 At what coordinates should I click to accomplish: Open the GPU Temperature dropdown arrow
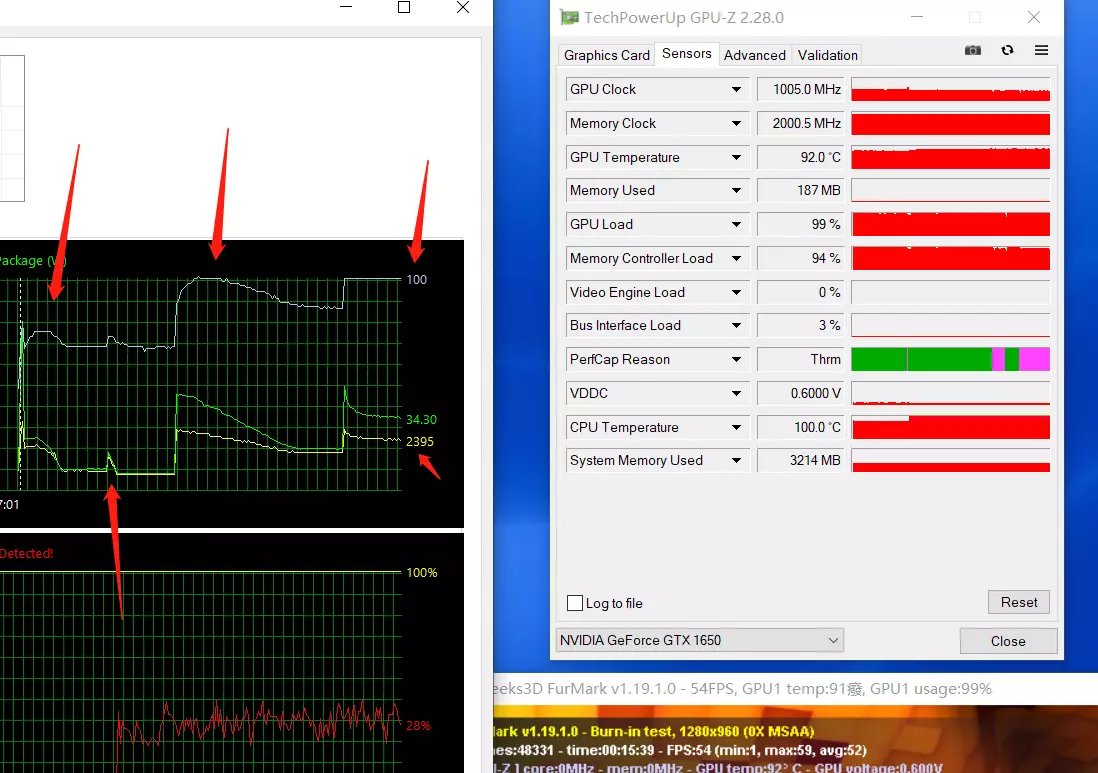pyautogui.click(x=736, y=158)
